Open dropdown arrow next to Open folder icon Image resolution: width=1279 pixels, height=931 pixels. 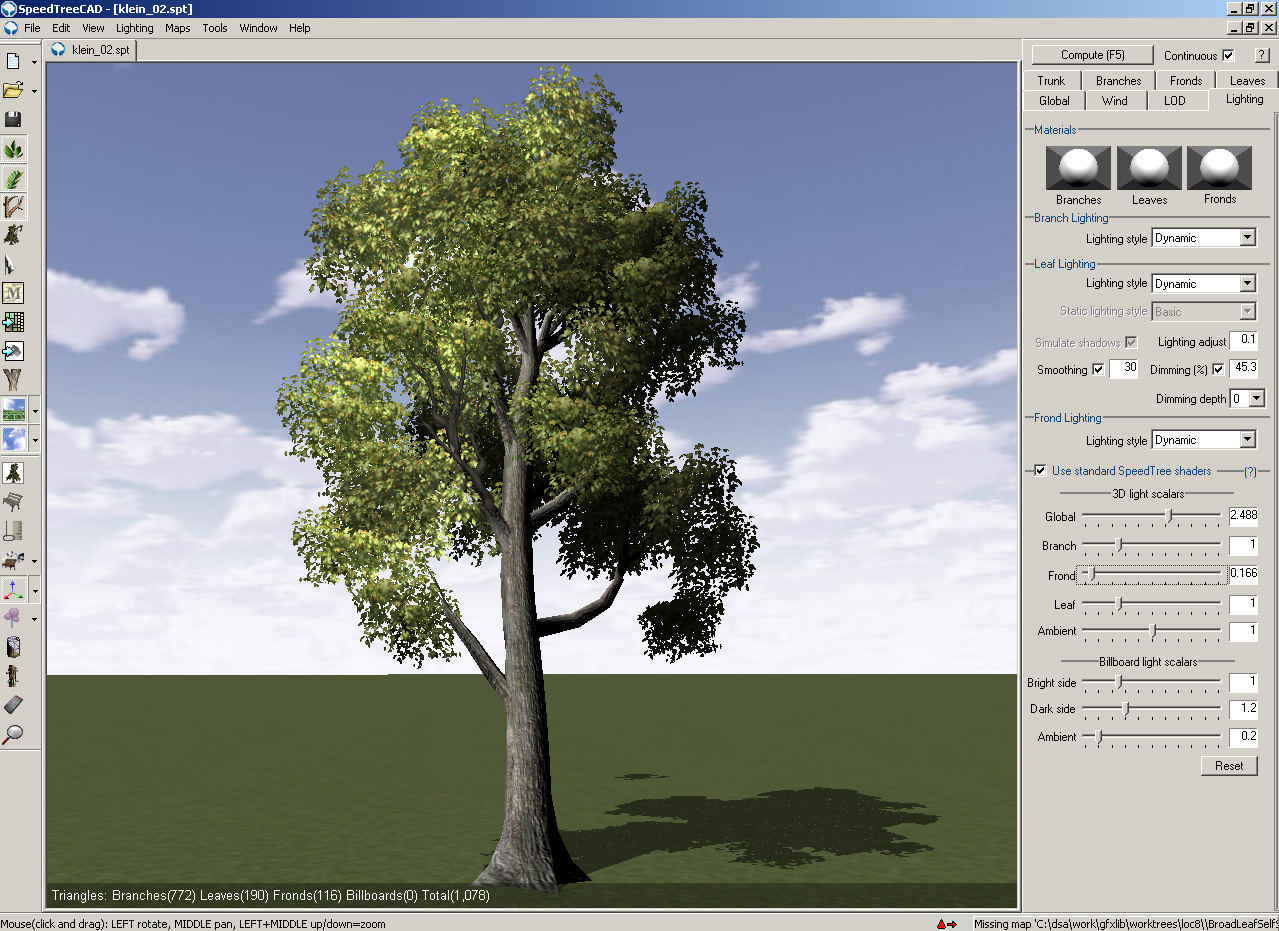34,91
